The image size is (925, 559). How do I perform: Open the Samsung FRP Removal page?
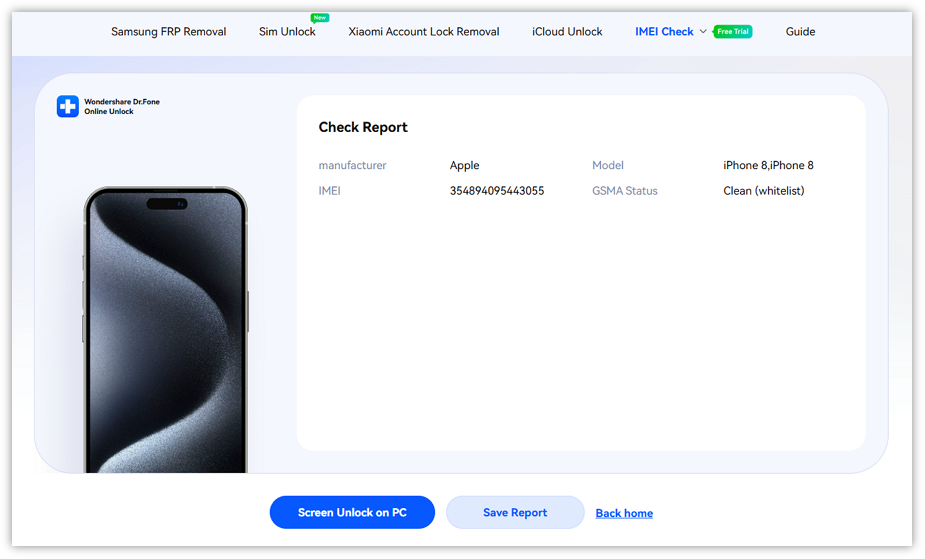coord(168,32)
